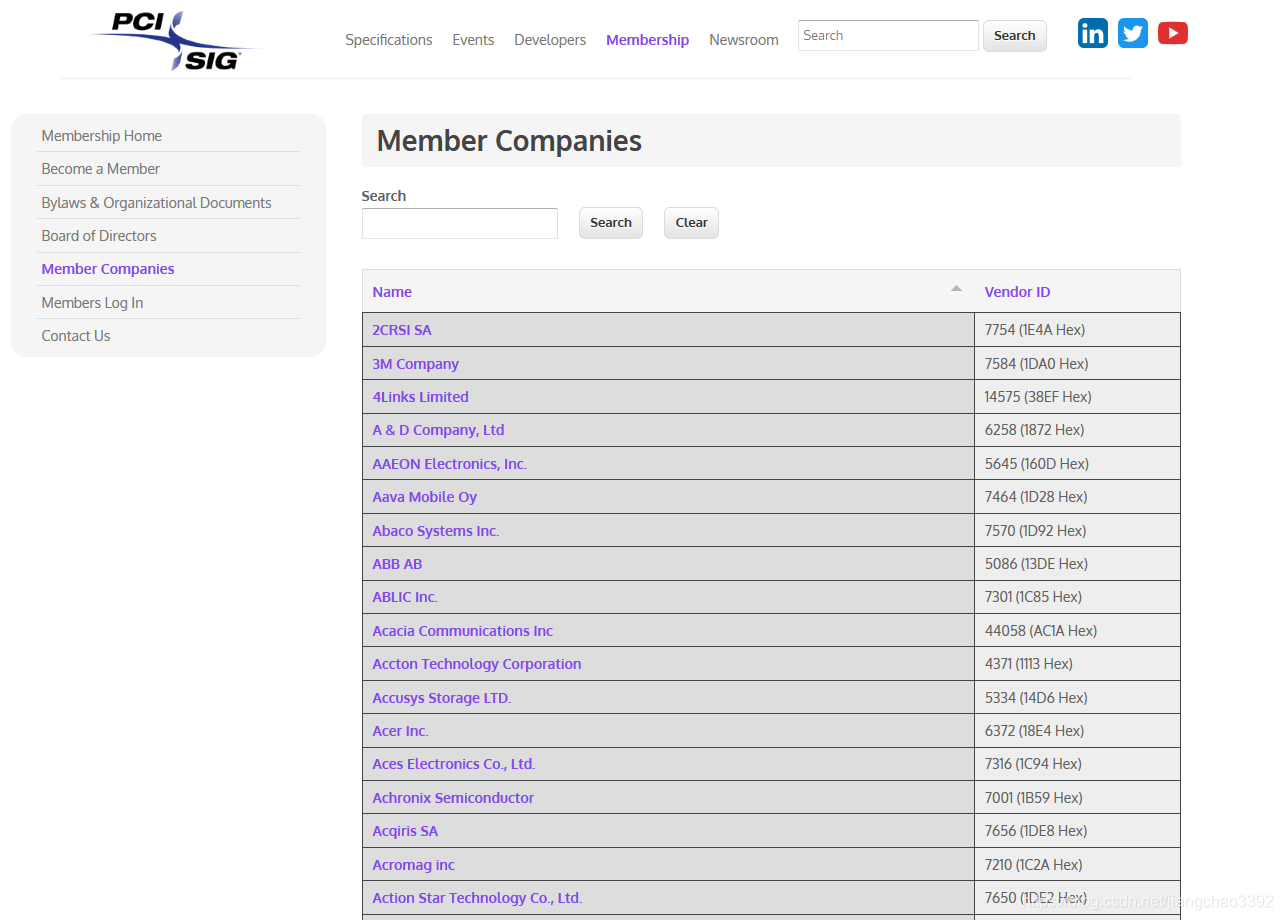Select vendor ID 7464 (1D28 Hex)
Screen dimensions: 1283x920
(1036, 497)
